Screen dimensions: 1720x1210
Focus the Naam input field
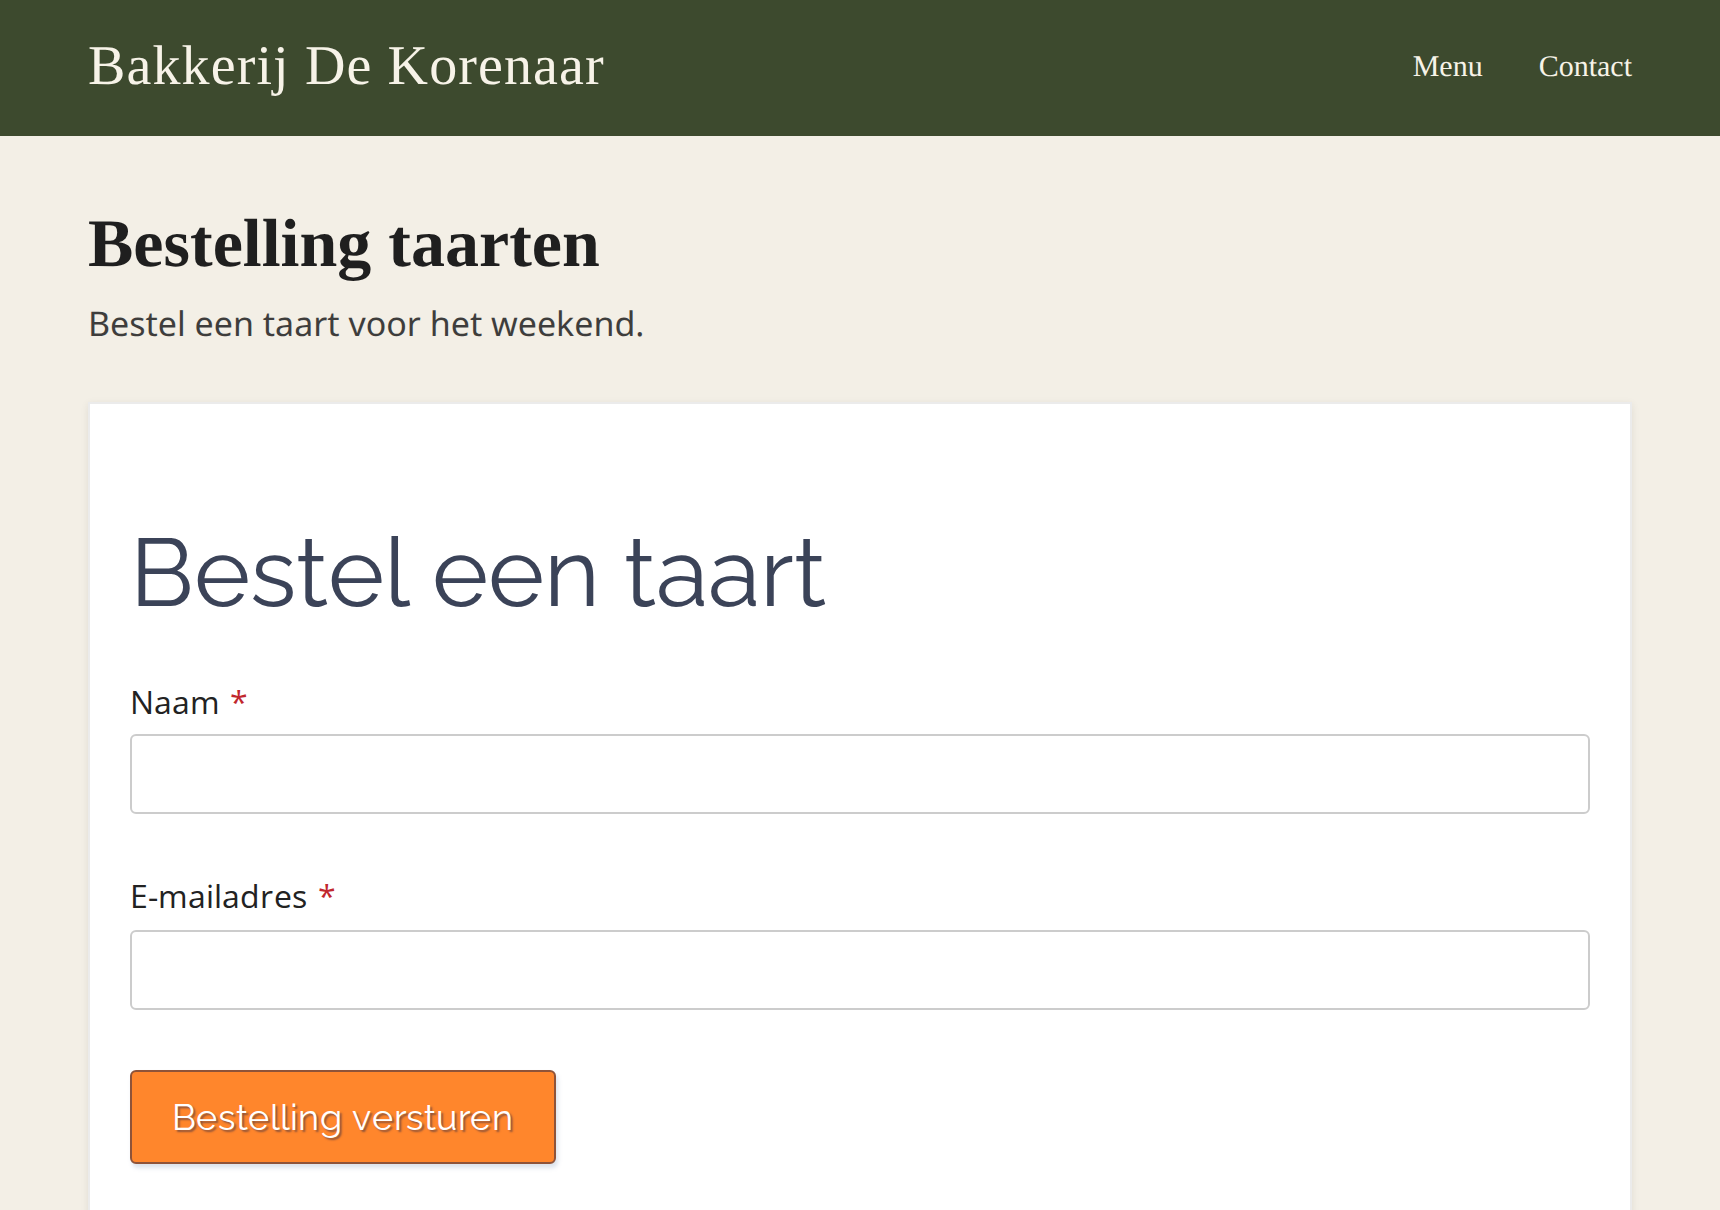click(x=860, y=774)
